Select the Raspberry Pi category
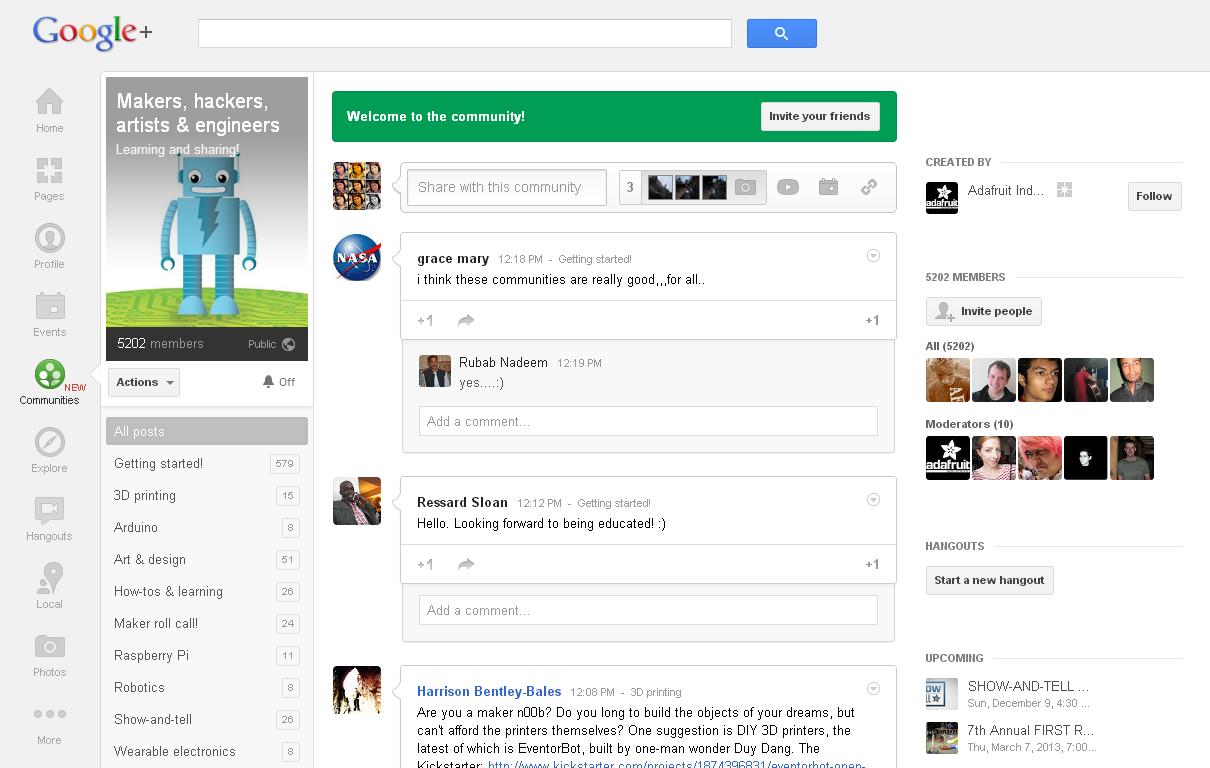The width and height of the screenshot is (1210, 768). pyautogui.click(x=207, y=655)
